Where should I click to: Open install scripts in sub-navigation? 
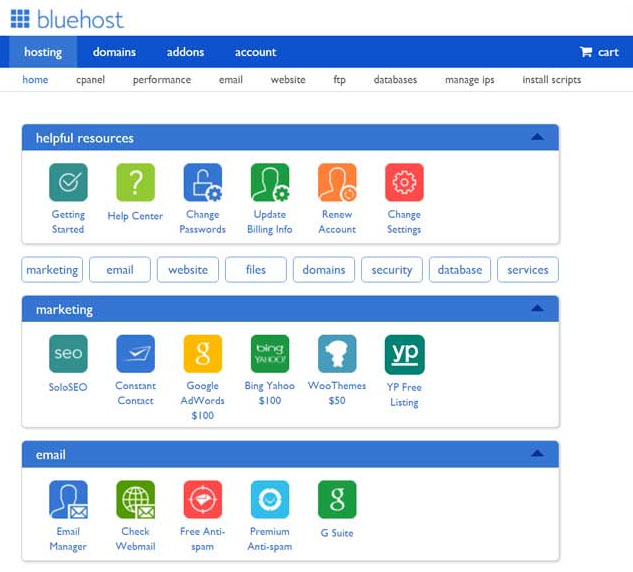pos(552,80)
